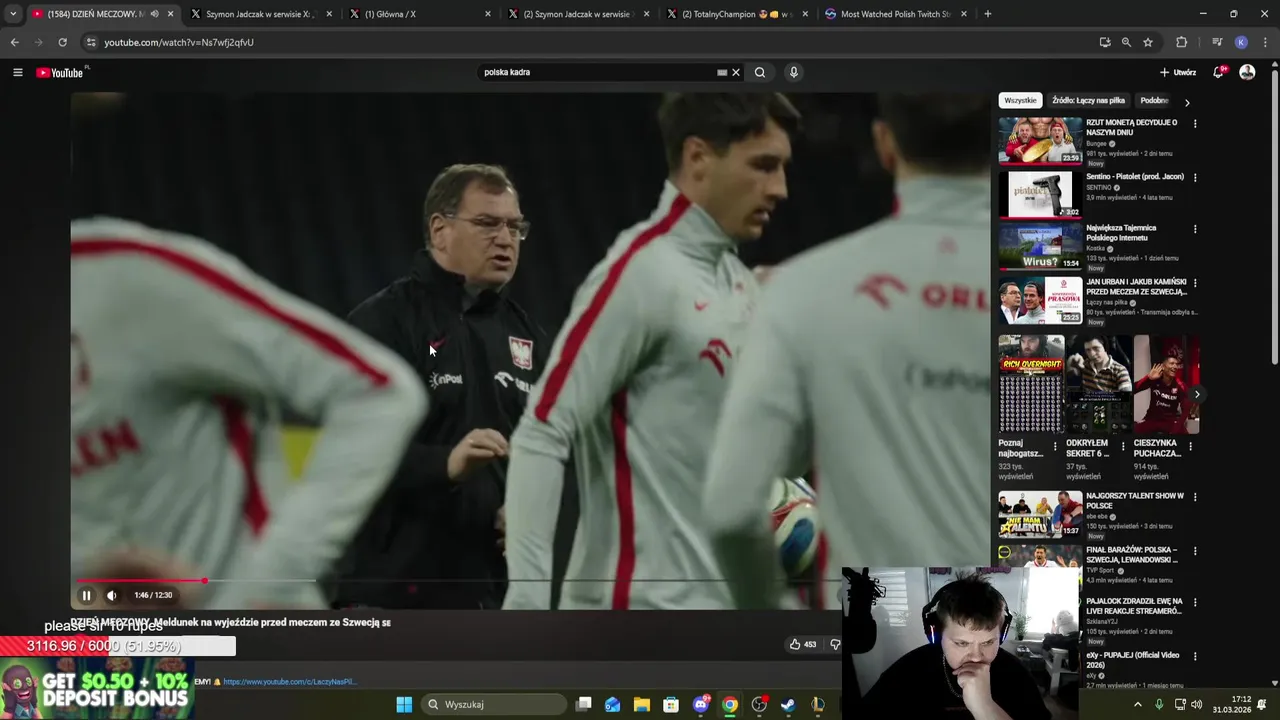This screenshot has width=1280, height=720.
Task: Open Chrome extensions puzzle icon
Action: 1182,42
